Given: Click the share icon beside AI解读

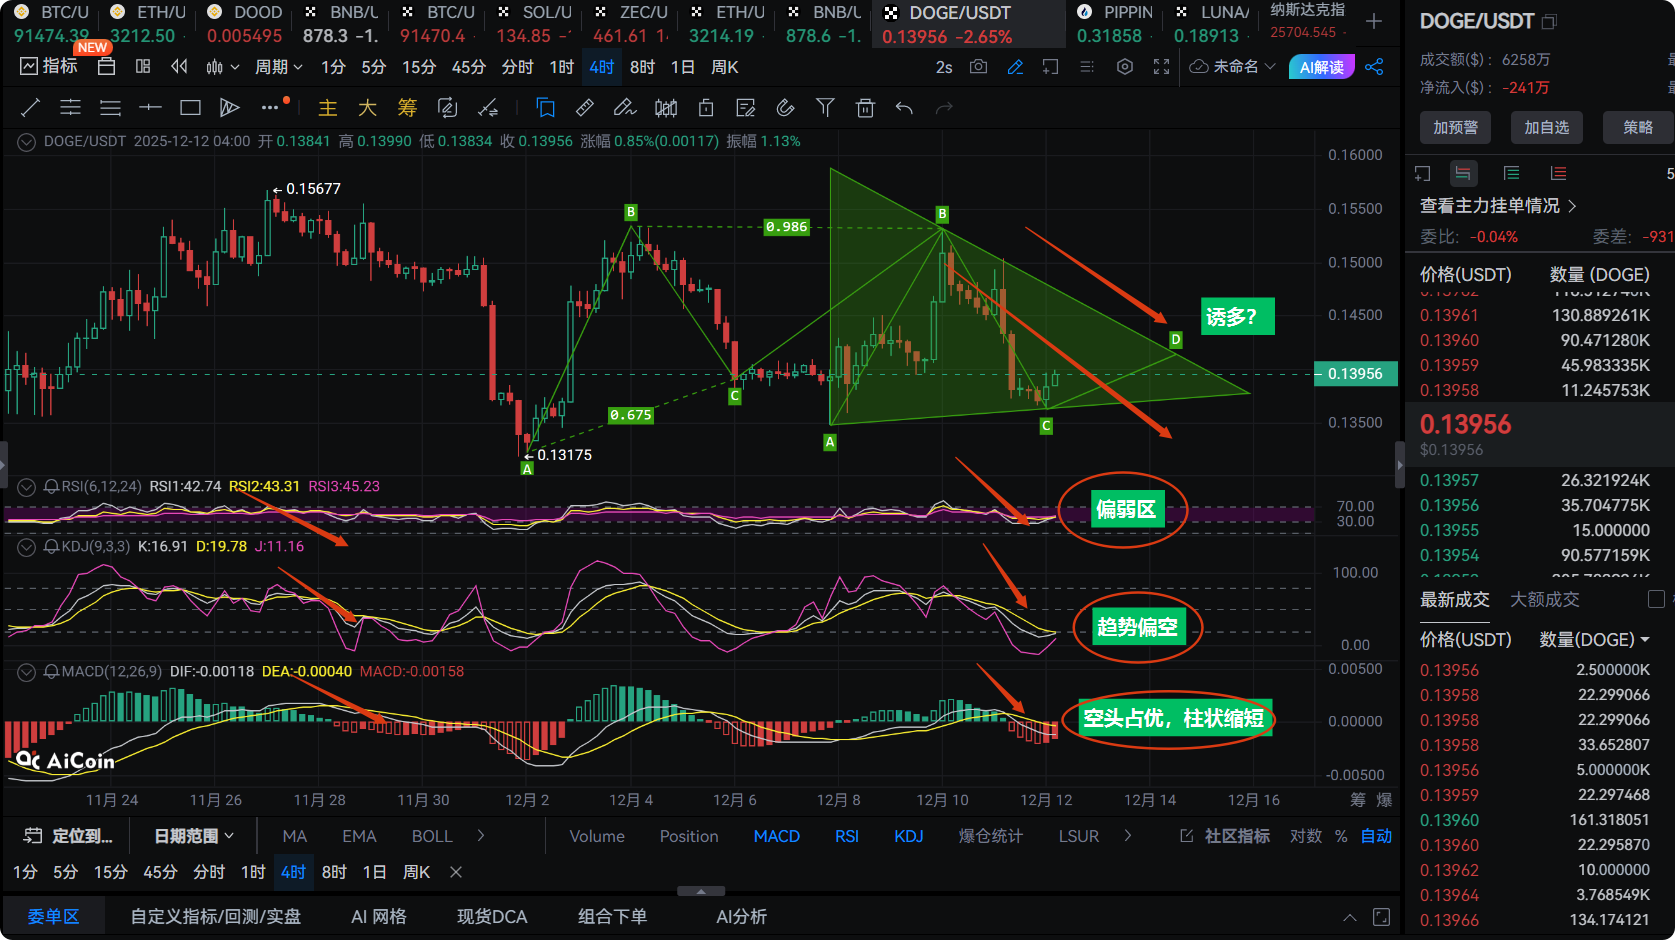Looking at the screenshot, I should click(x=1374, y=67).
